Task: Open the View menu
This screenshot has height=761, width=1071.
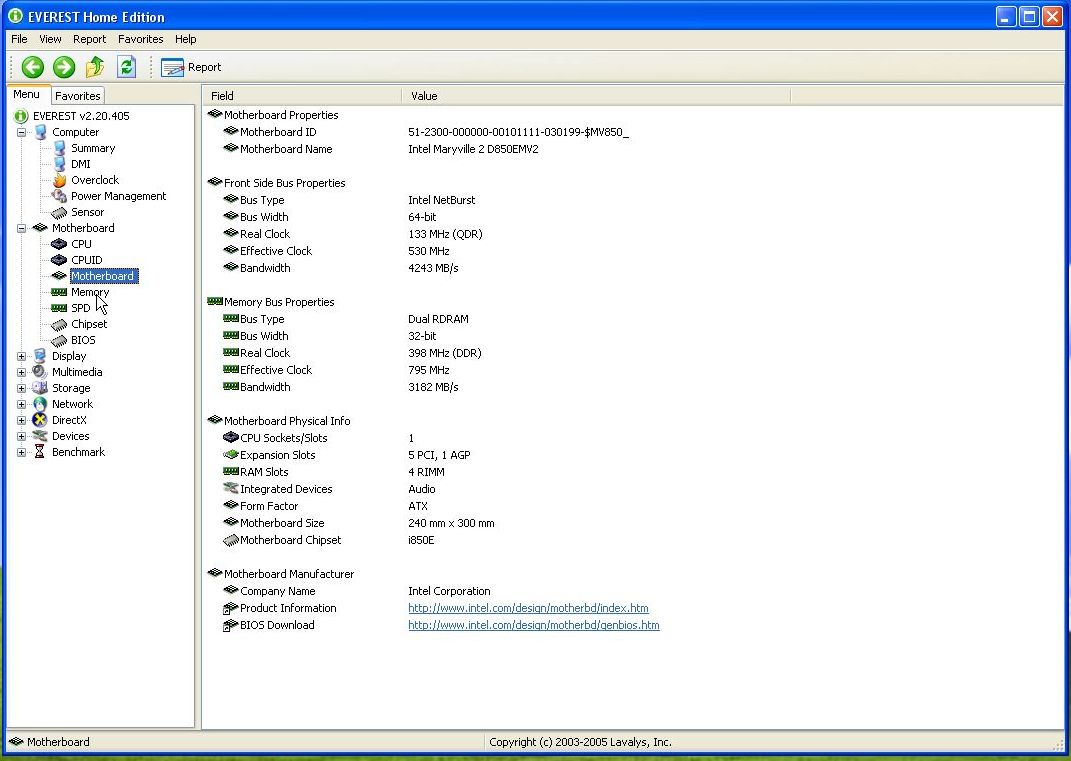Action: point(50,39)
